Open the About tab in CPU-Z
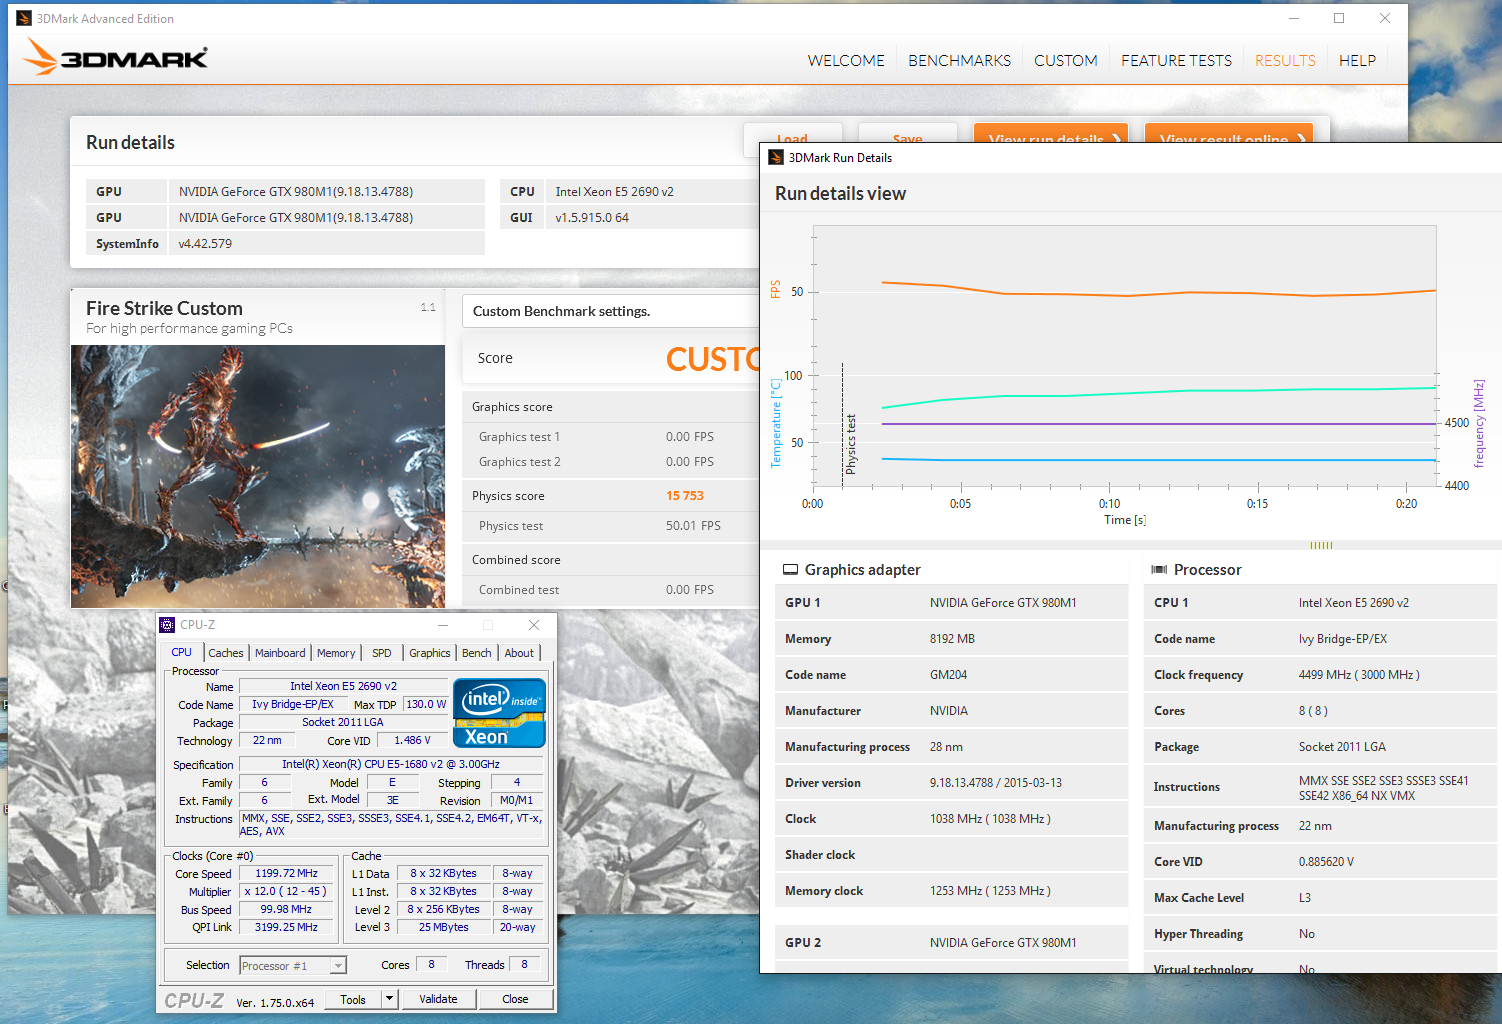Image resolution: width=1502 pixels, height=1024 pixels. 519,653
